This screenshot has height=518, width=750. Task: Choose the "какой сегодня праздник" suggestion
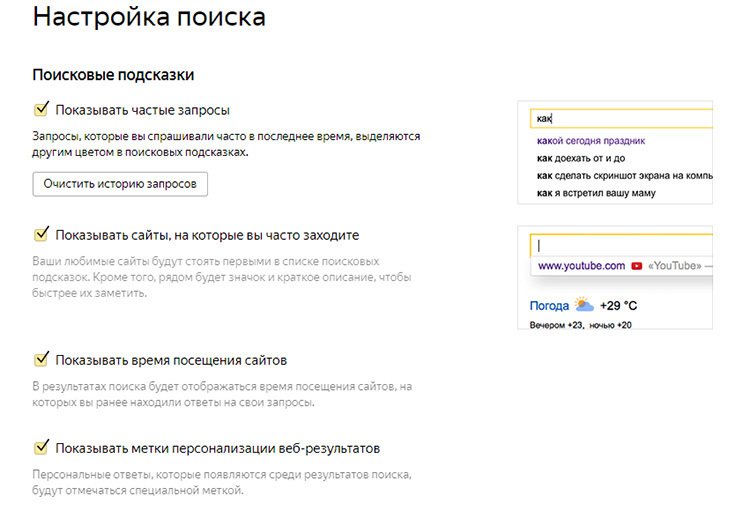(x=591, y=141)
